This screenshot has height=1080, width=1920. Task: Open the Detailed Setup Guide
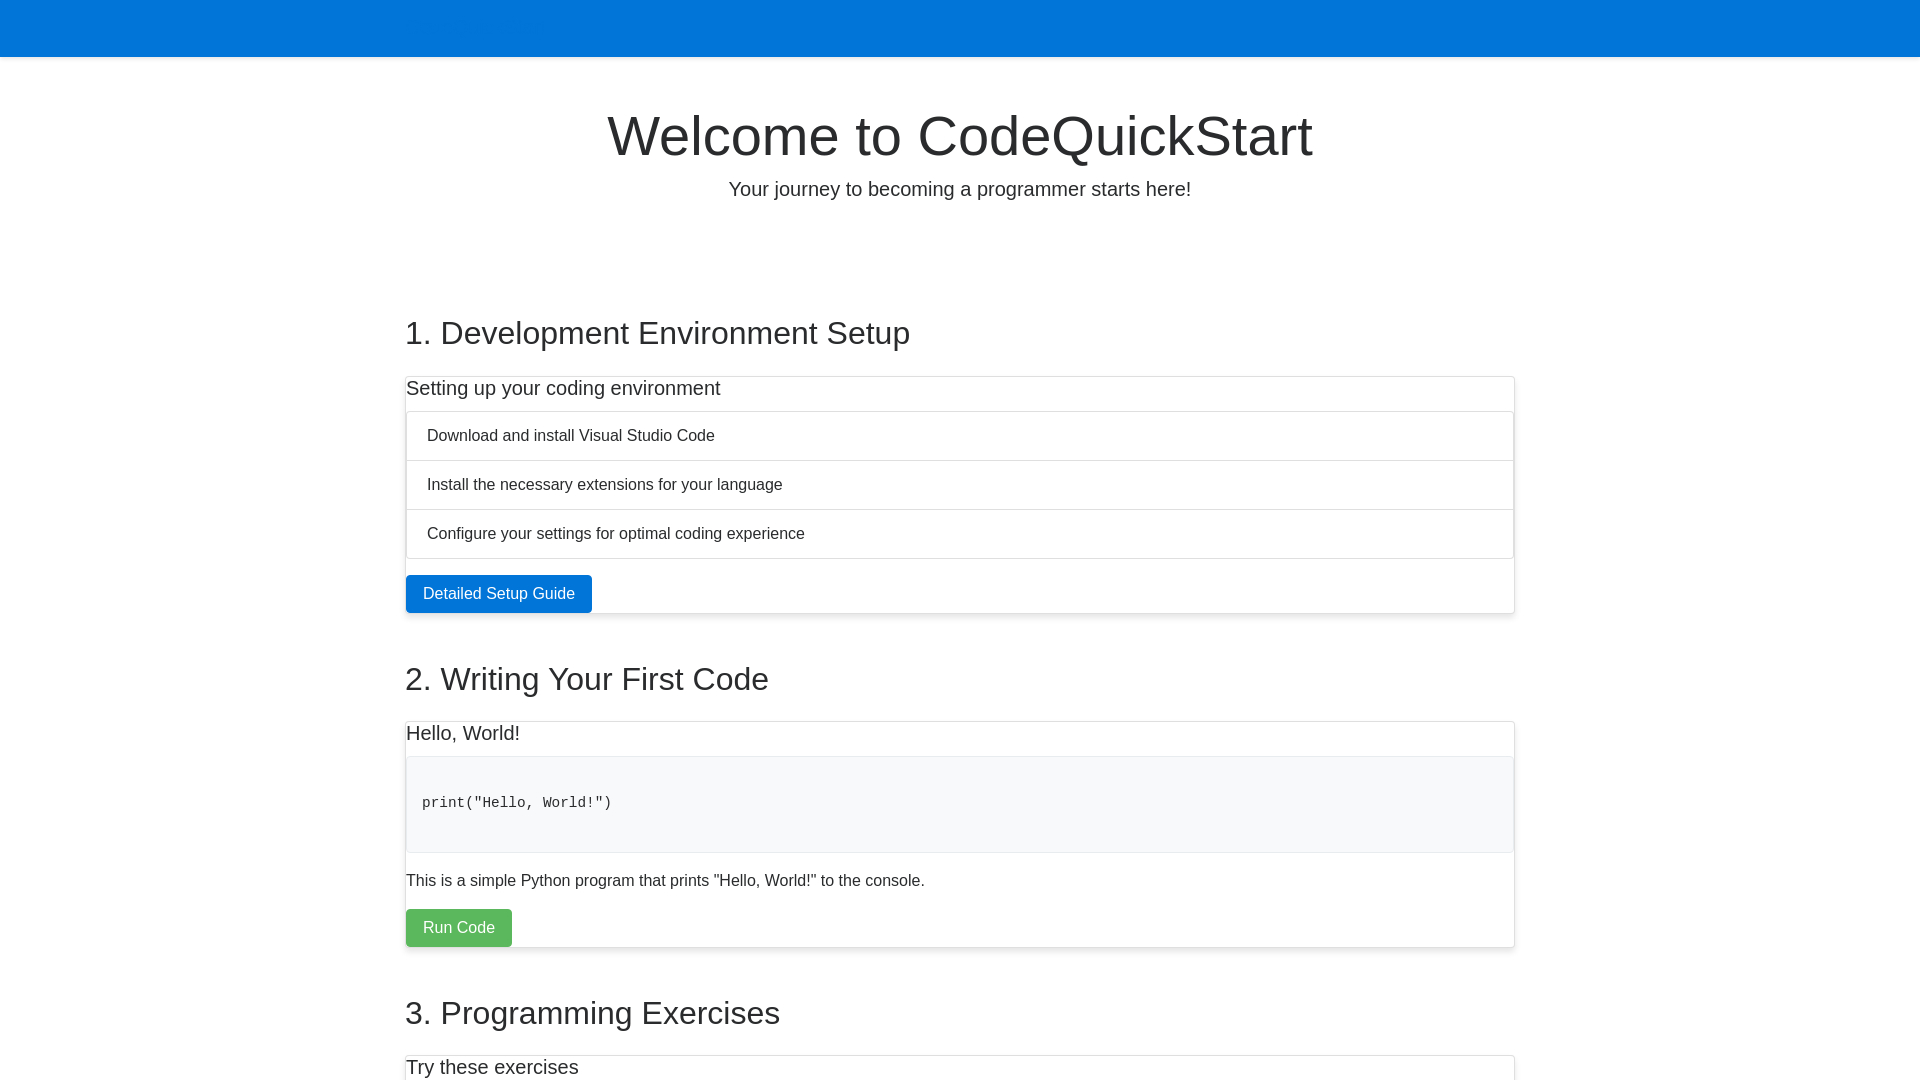498,594
